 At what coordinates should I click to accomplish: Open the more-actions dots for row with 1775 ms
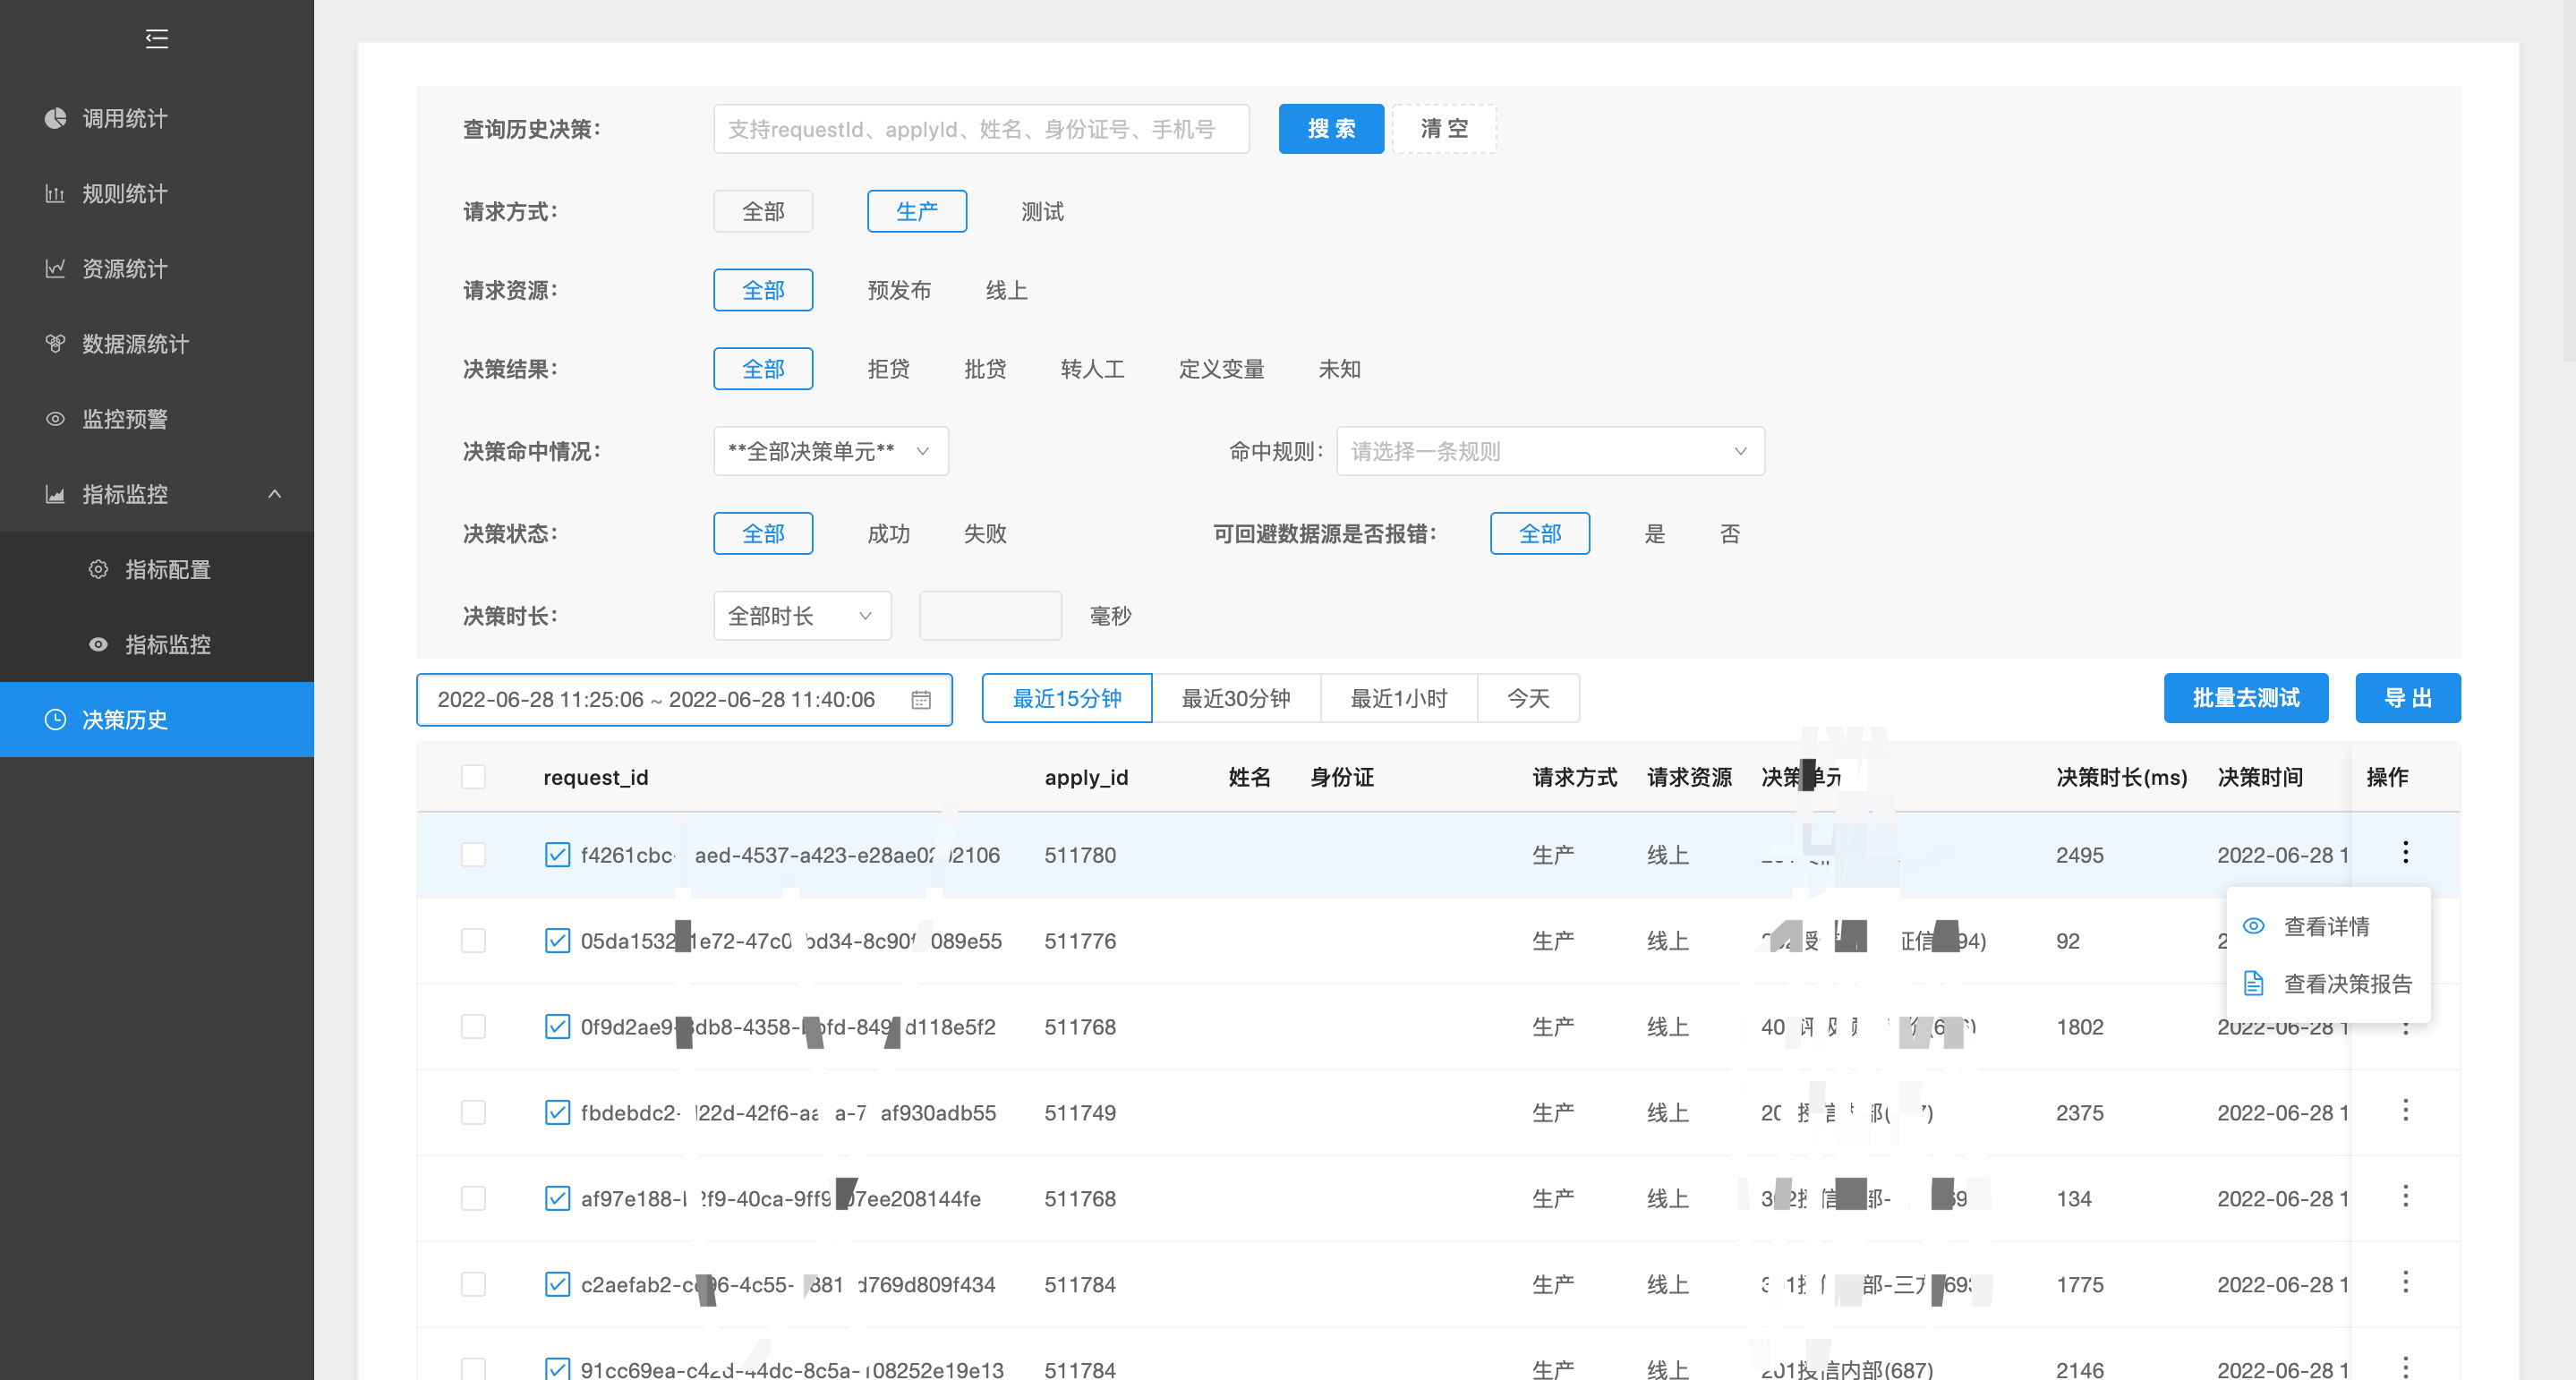click(2405, 1283)
